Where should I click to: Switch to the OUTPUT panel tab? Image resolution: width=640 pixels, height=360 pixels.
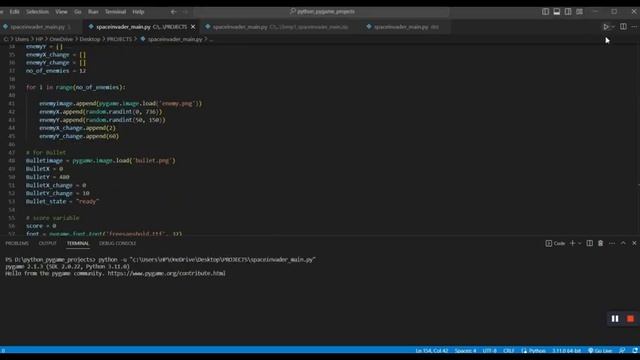(47, 243)
